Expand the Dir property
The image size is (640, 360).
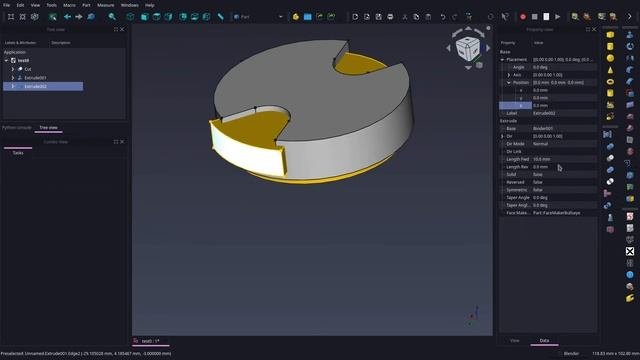502,136
